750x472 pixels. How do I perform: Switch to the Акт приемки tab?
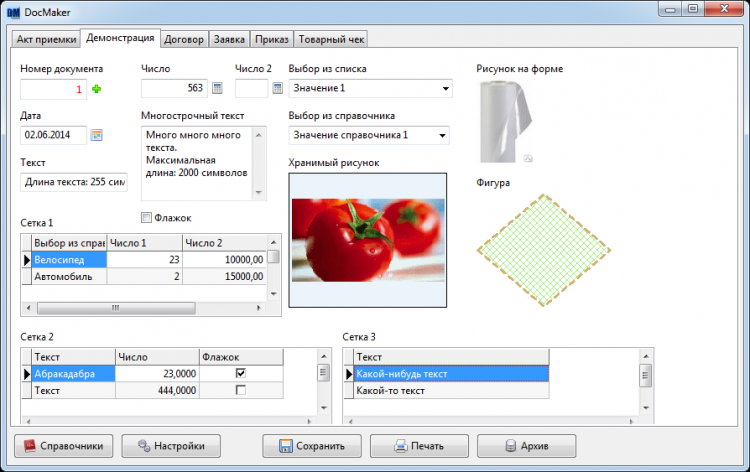click(x=46, y=39)
